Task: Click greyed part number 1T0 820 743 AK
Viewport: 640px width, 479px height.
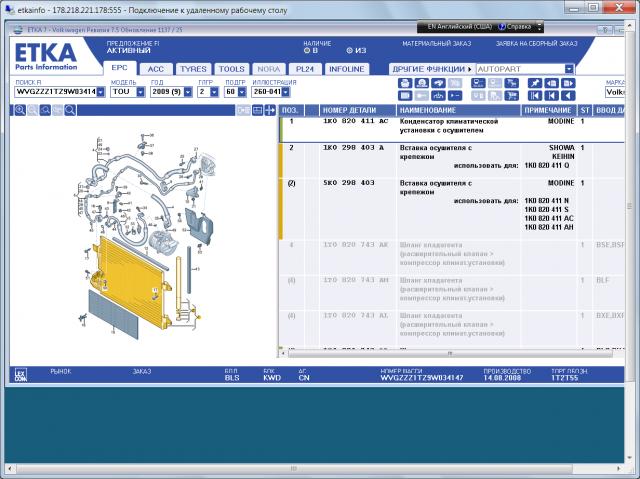Action: (356, 245)
